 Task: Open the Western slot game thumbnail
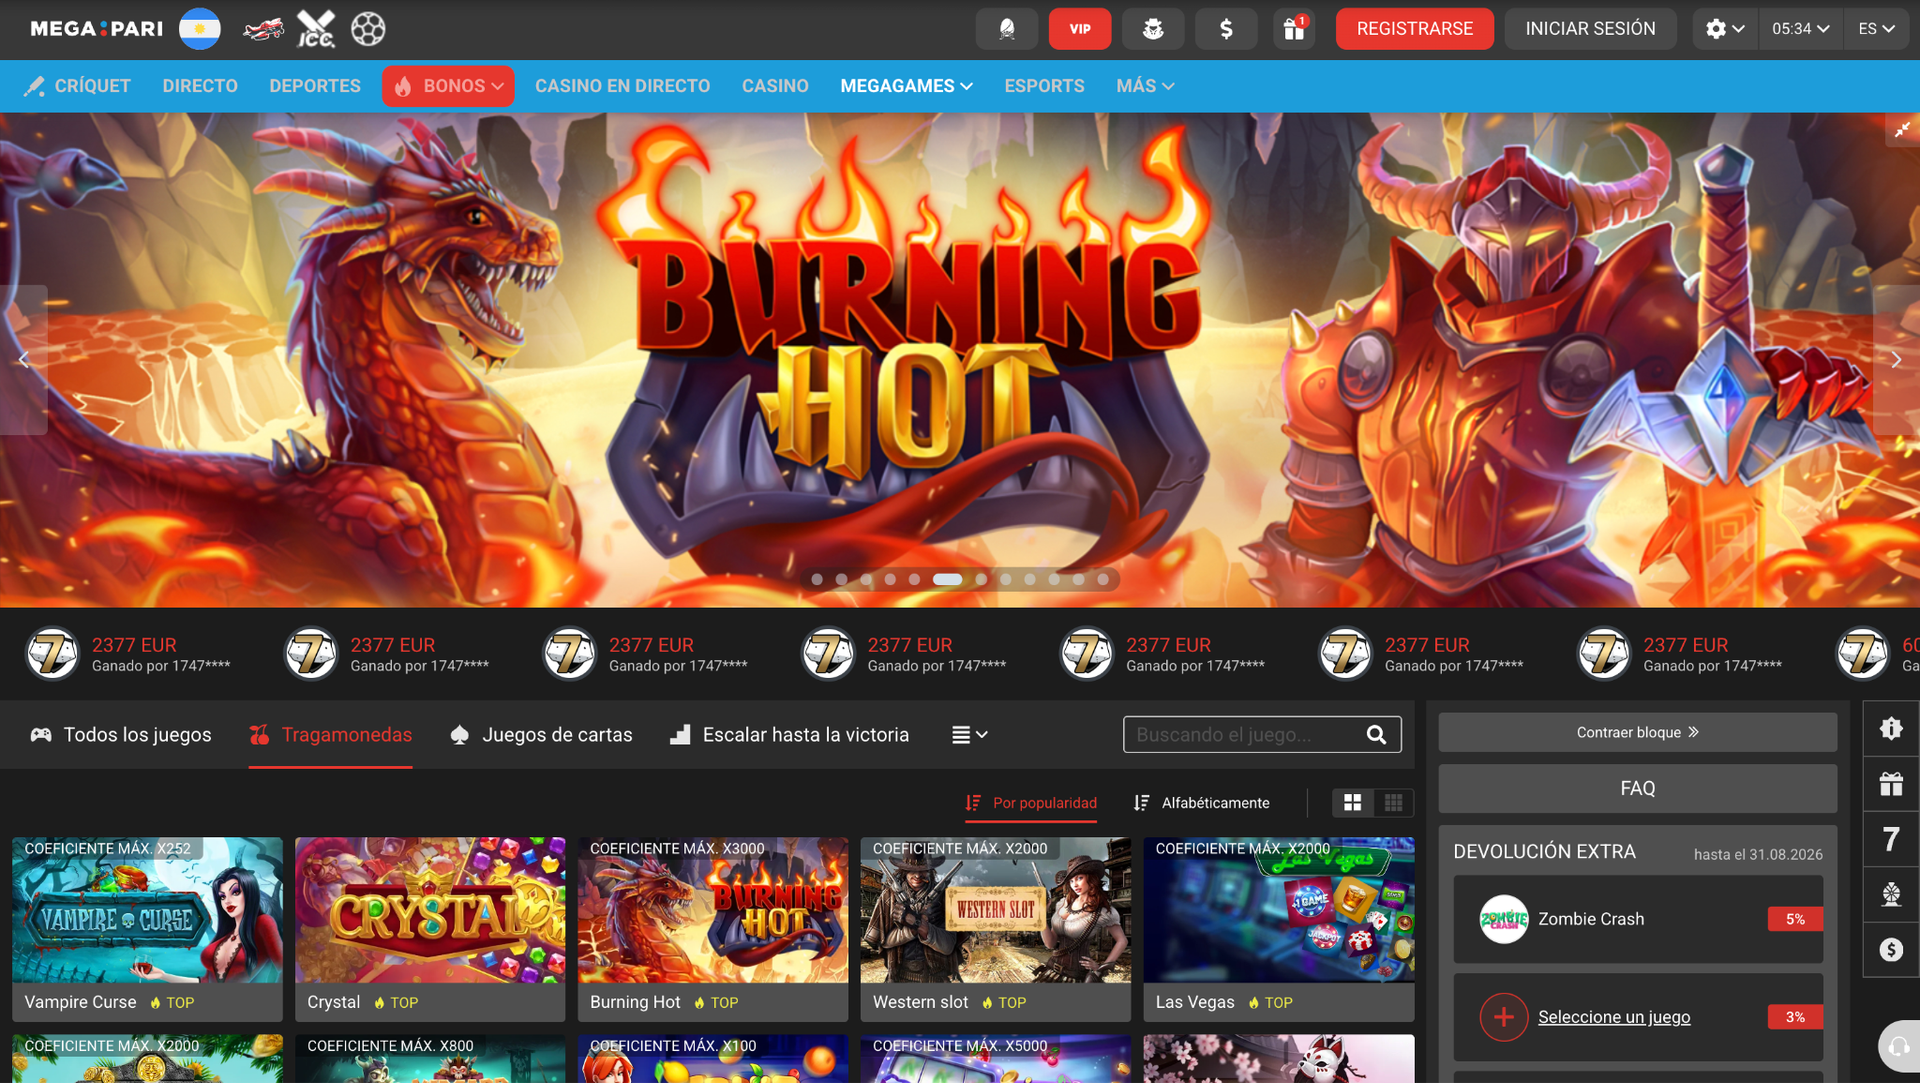[x=996, y=910]
